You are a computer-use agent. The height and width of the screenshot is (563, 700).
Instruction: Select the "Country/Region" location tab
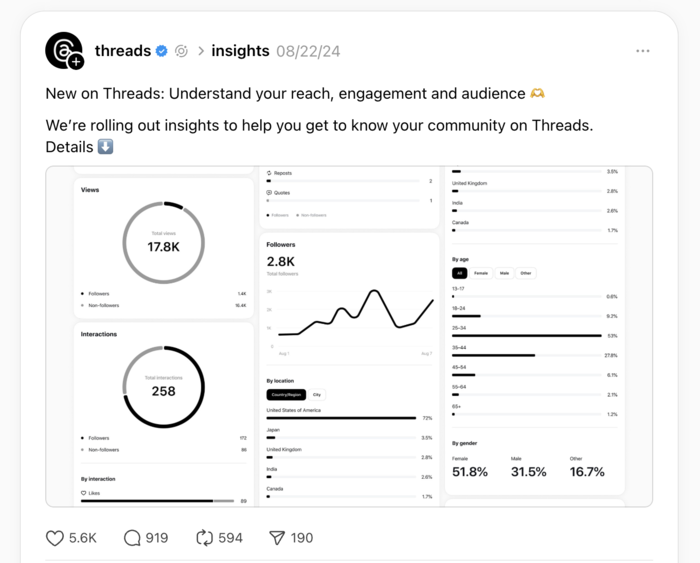[x=285, y=395]
